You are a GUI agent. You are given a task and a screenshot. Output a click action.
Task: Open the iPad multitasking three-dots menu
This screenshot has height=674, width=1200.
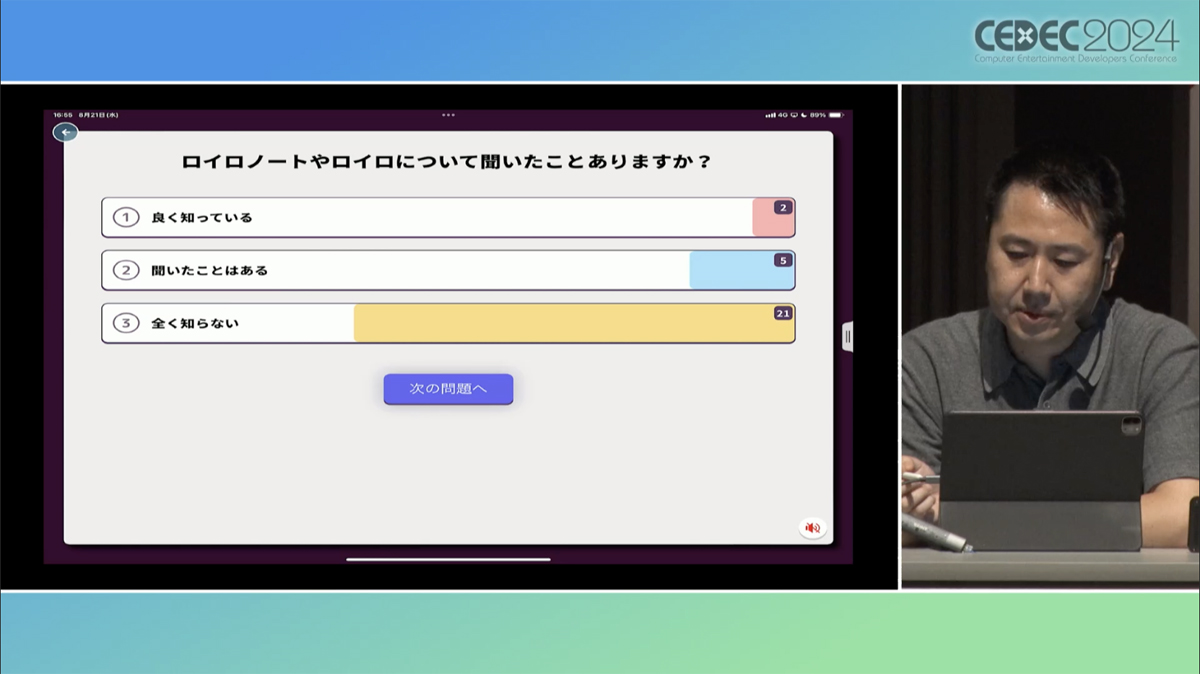[x=448, y=115]
